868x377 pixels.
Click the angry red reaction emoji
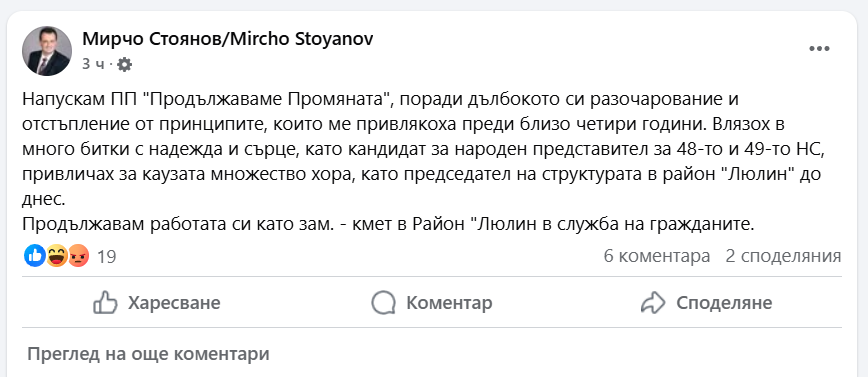pyautogui.click(x=78, y=256)
